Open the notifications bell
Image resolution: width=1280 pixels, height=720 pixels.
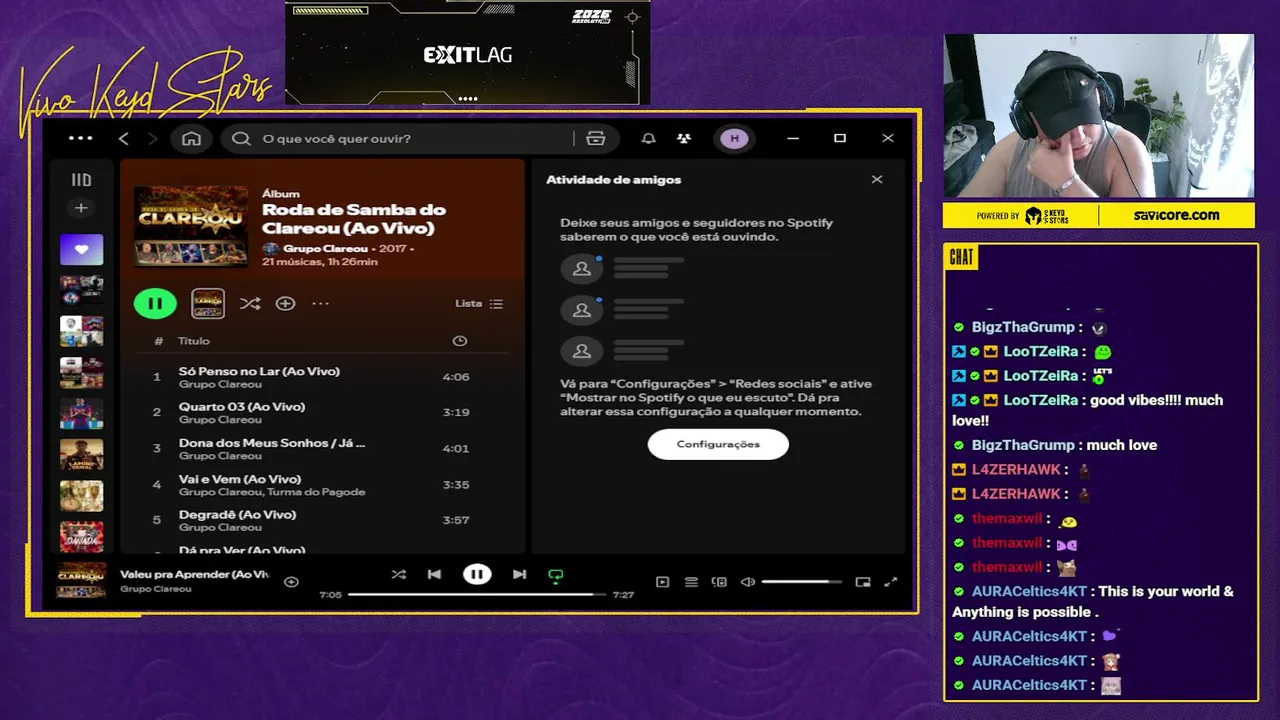(648, 138)
